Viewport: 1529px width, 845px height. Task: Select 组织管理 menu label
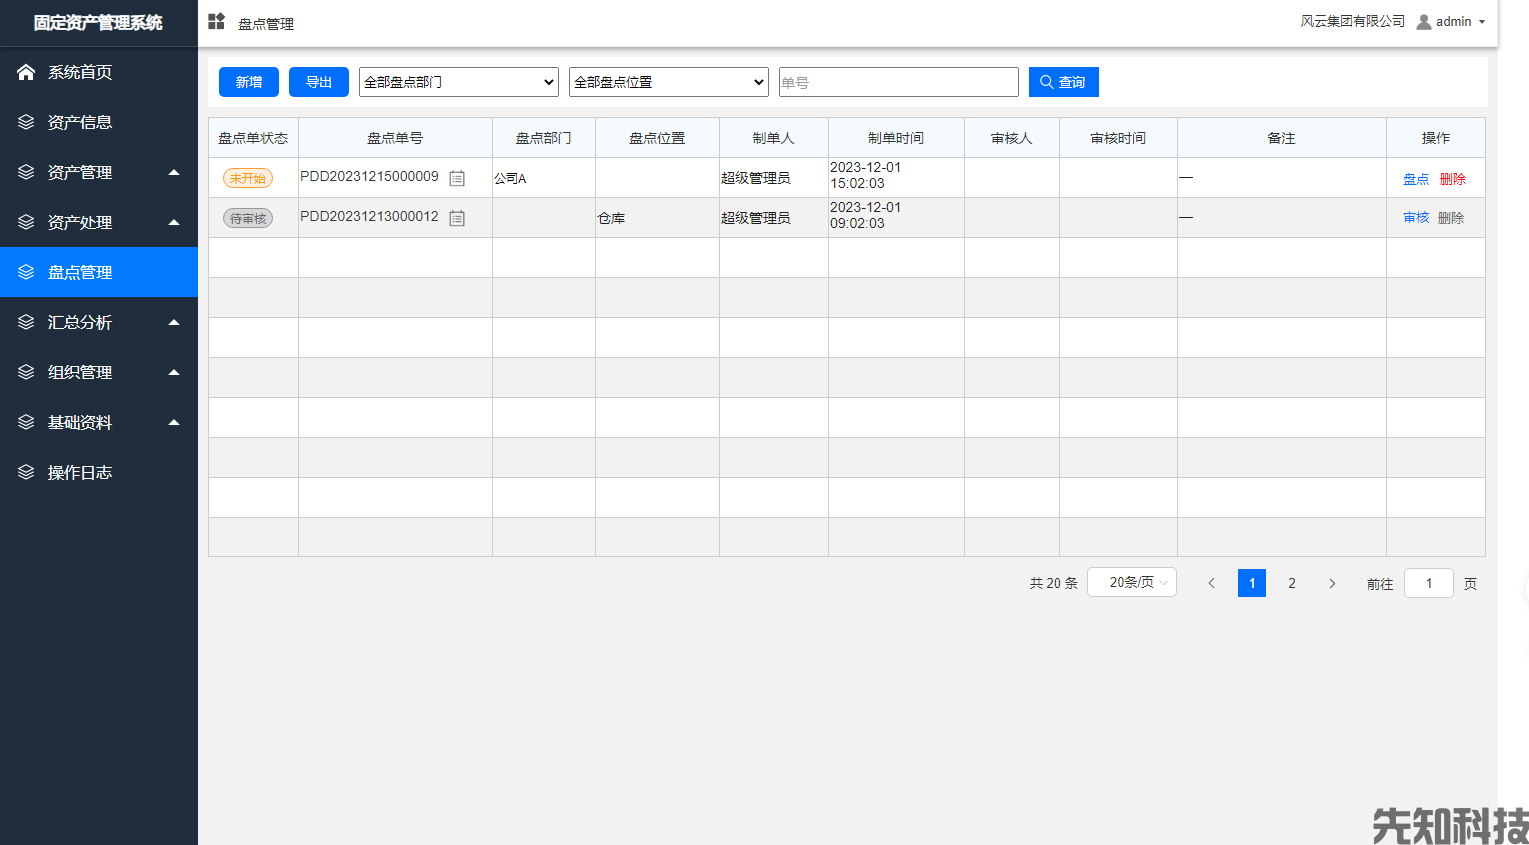[80, 372]
